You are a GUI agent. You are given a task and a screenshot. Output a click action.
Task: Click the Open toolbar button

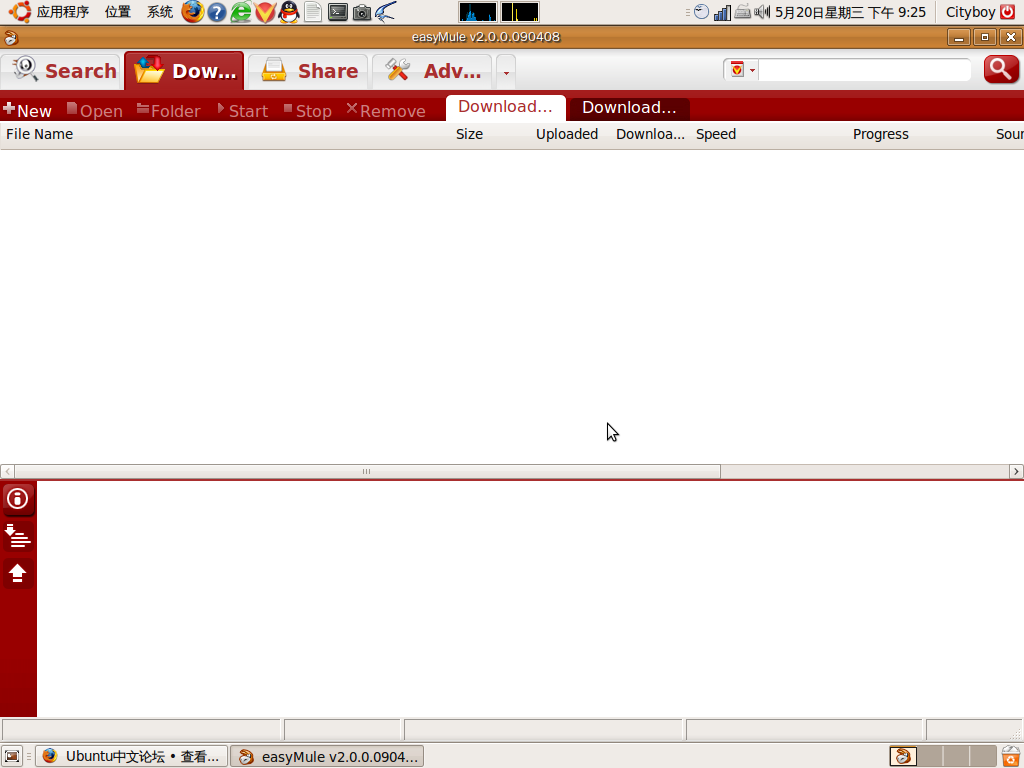pos(95,110)
